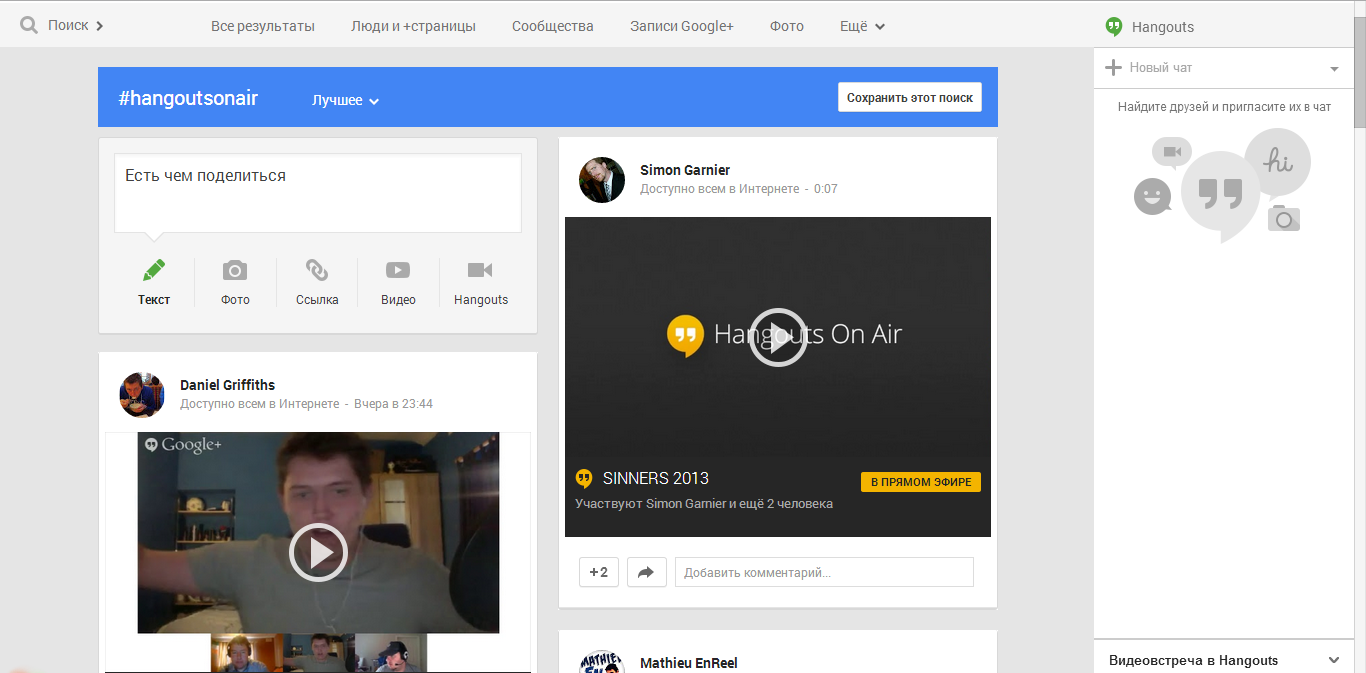Open Simon Garnier name link

[685, 170]
